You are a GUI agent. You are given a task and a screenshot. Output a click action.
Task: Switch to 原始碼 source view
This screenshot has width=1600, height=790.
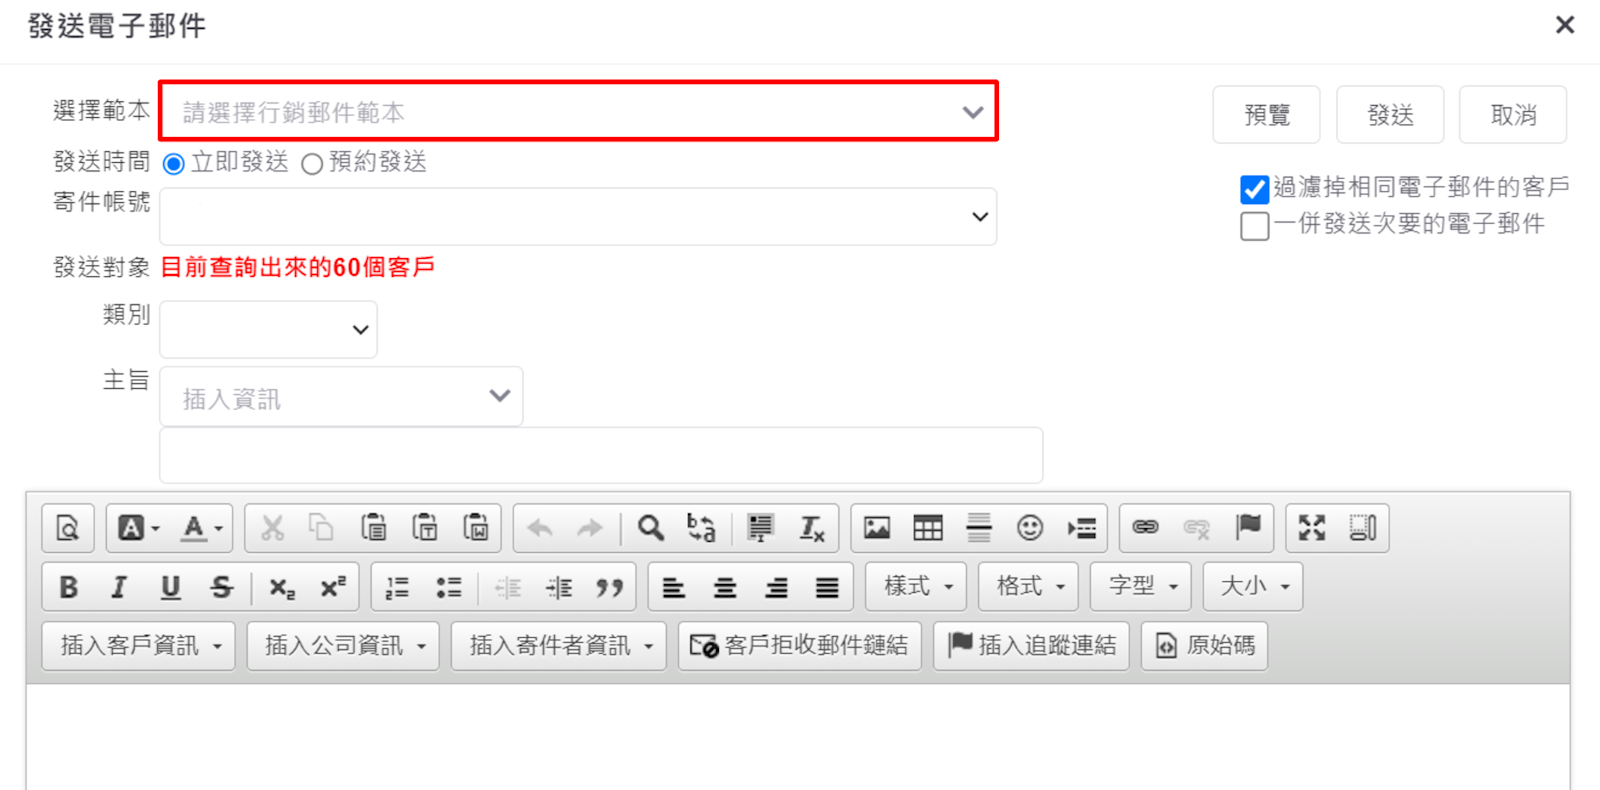[x=1205, y=646]
